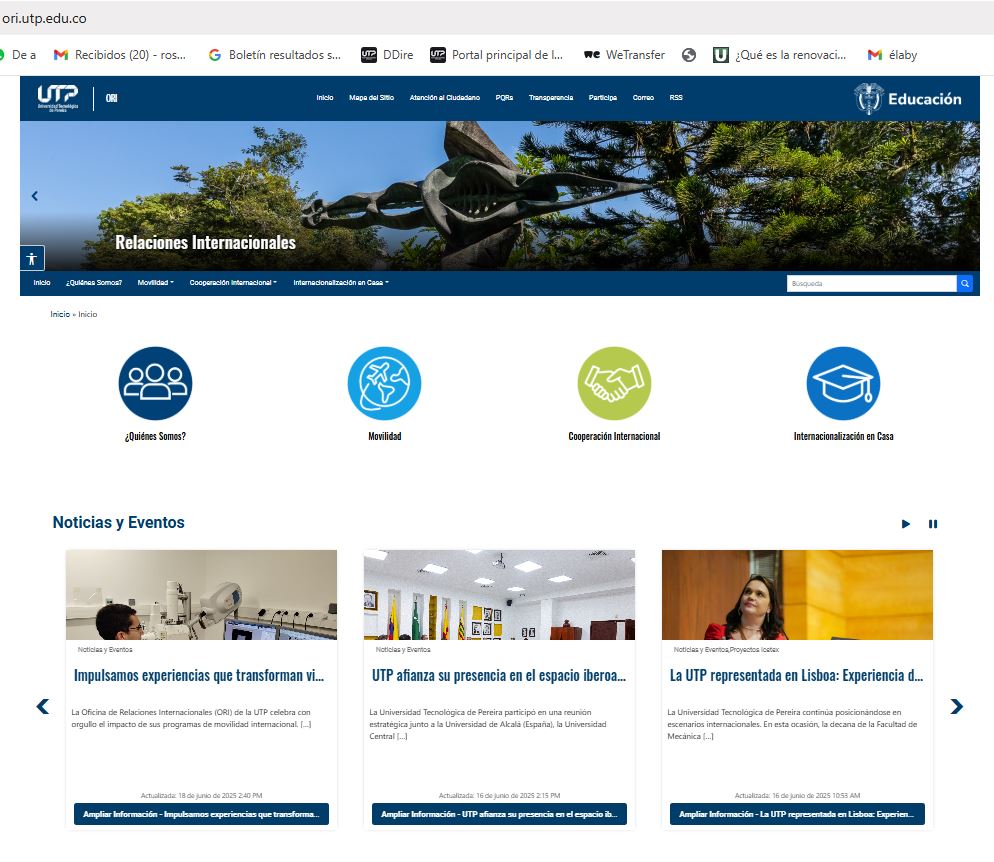994x862 pixels.
Task: Click ¿Quiénes Somos? in navigation bar
Action: [x=94, y=283]
